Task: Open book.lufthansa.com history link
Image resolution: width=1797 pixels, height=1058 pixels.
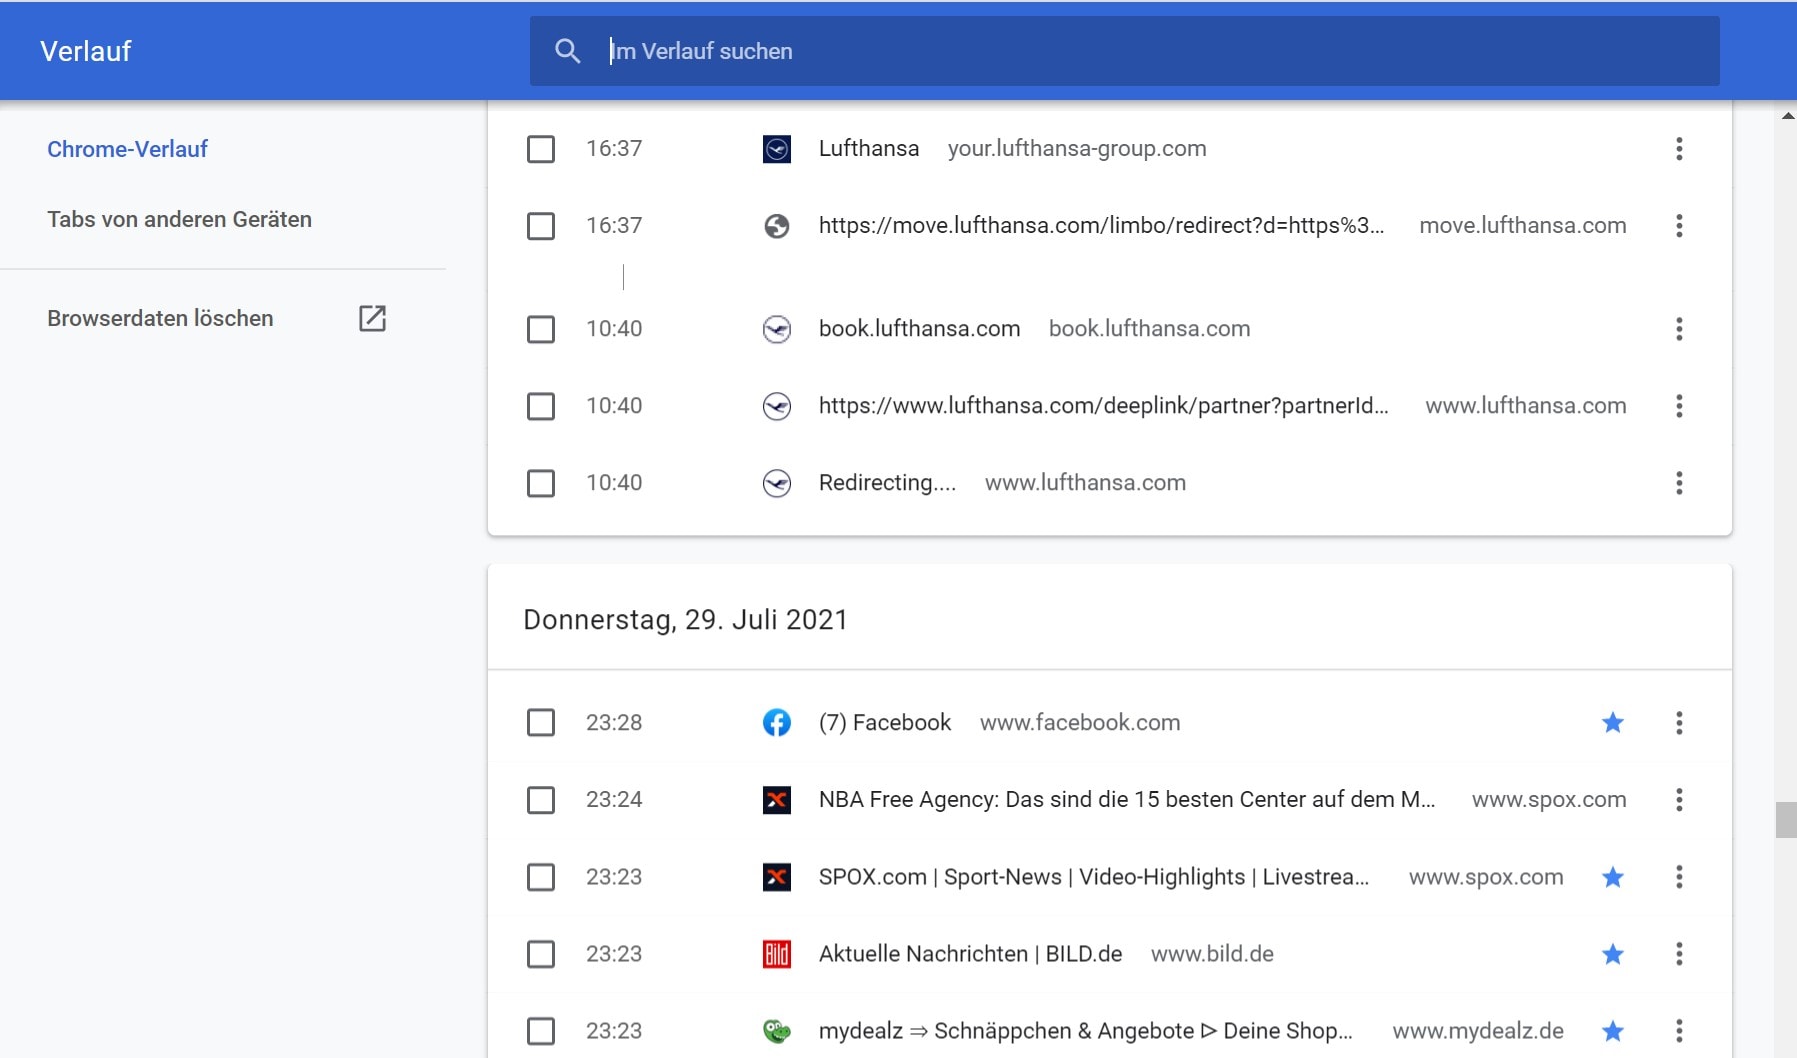Action: point(919,329)
